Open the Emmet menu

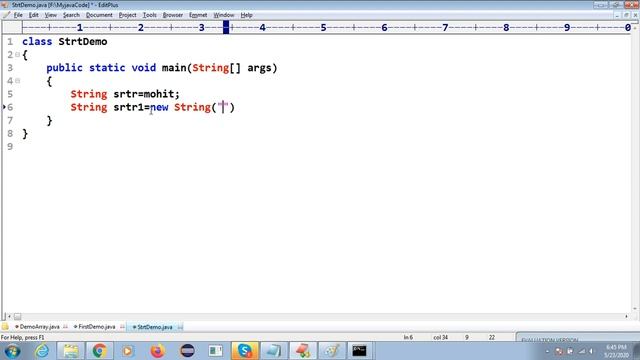click(x=198, y=15)
